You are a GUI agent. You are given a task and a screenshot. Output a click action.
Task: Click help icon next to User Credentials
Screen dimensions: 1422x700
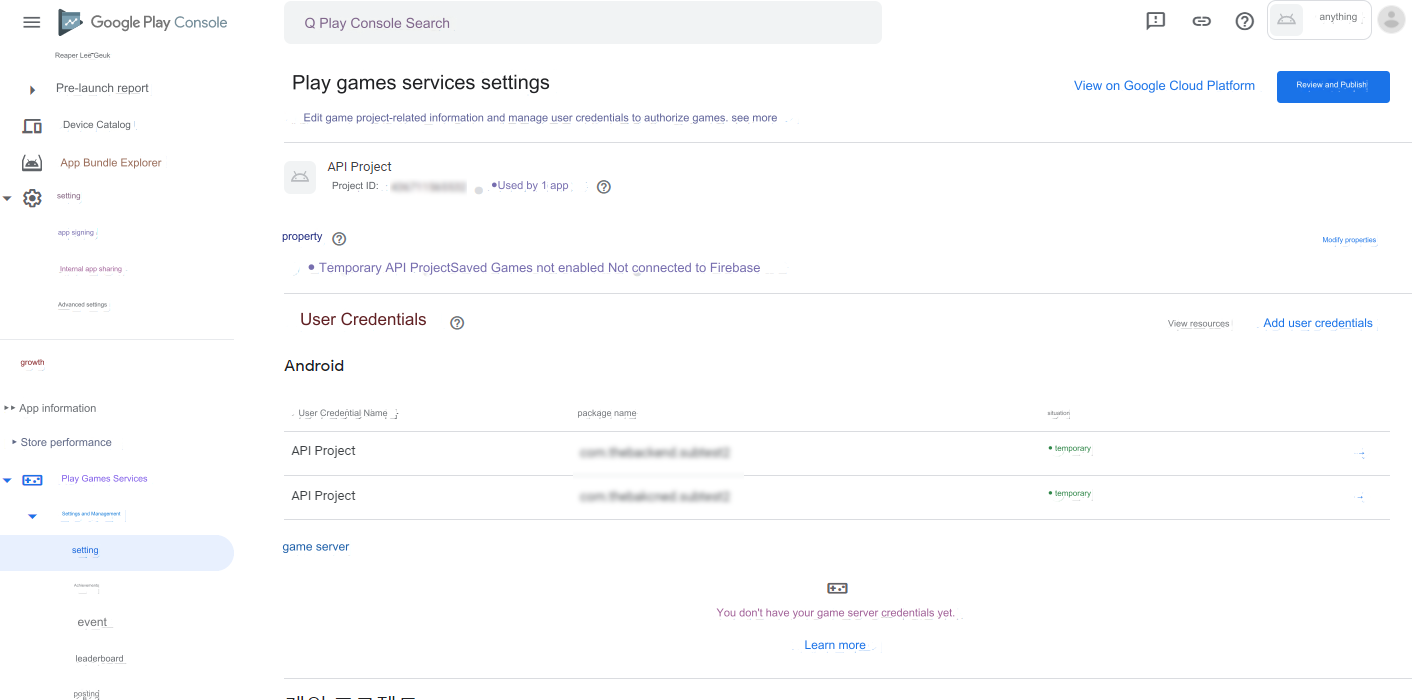pyautogui.click(x=457, y=323)
